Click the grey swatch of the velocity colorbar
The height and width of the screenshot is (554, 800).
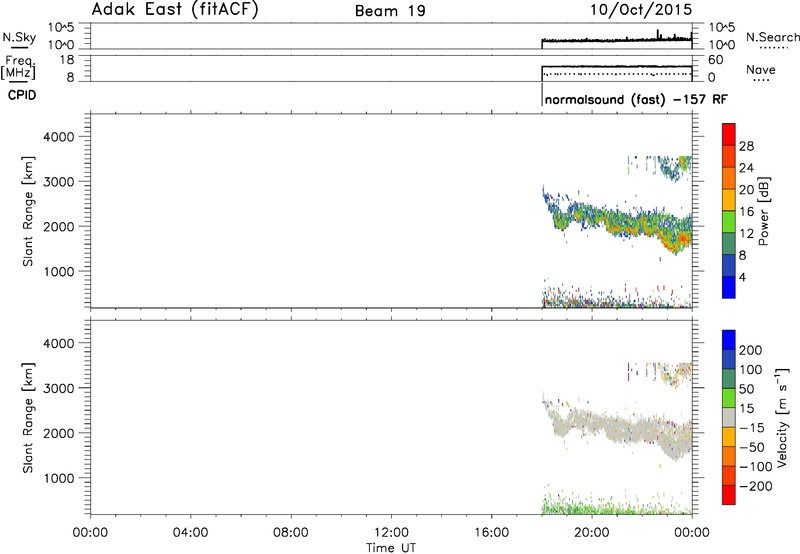(729, 418)
